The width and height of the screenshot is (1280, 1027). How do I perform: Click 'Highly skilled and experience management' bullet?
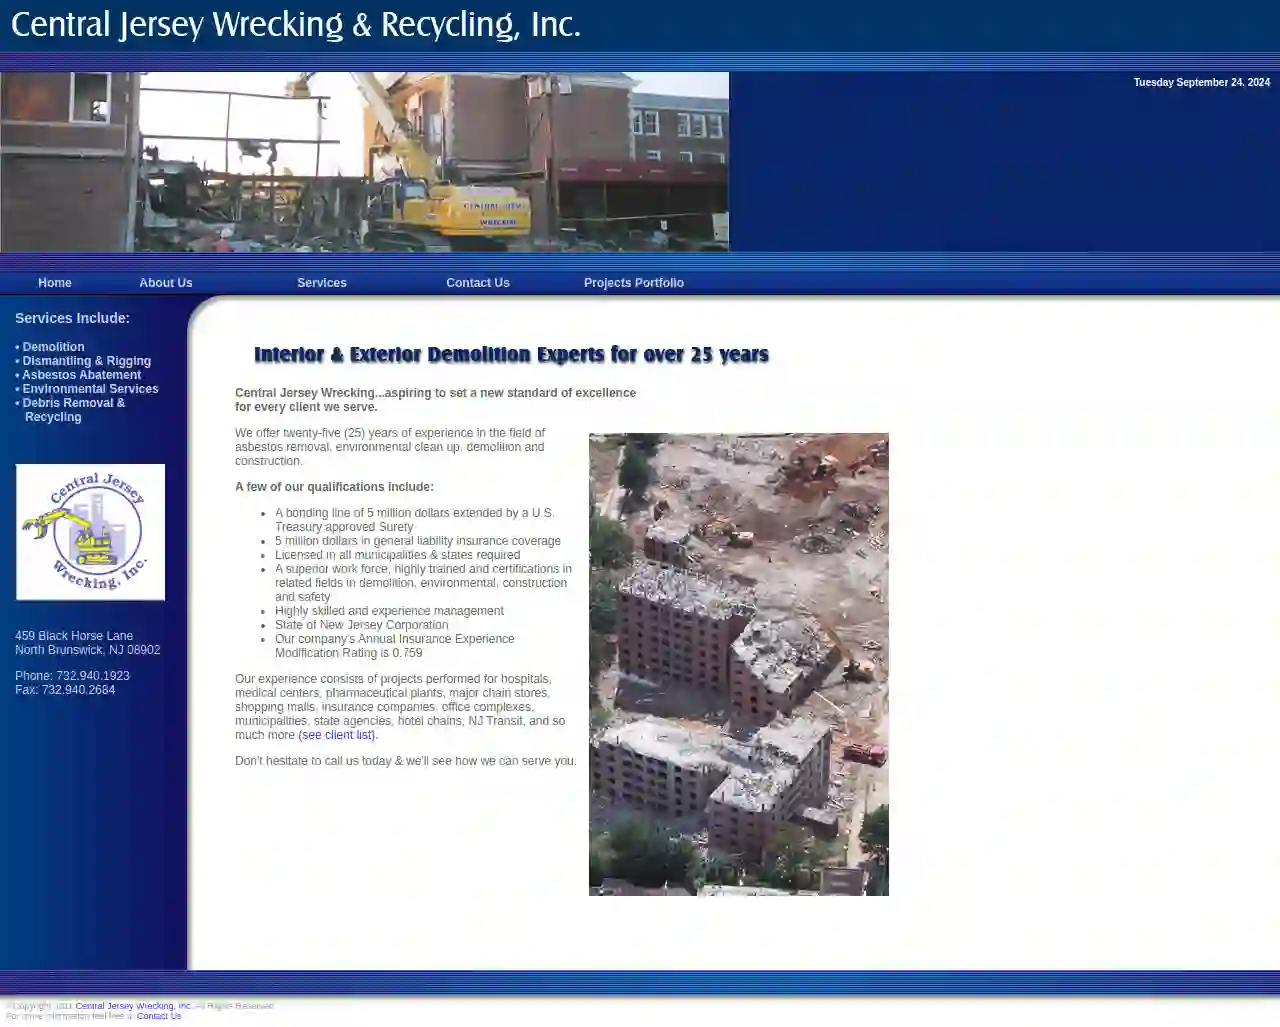[x=389, y=611]
